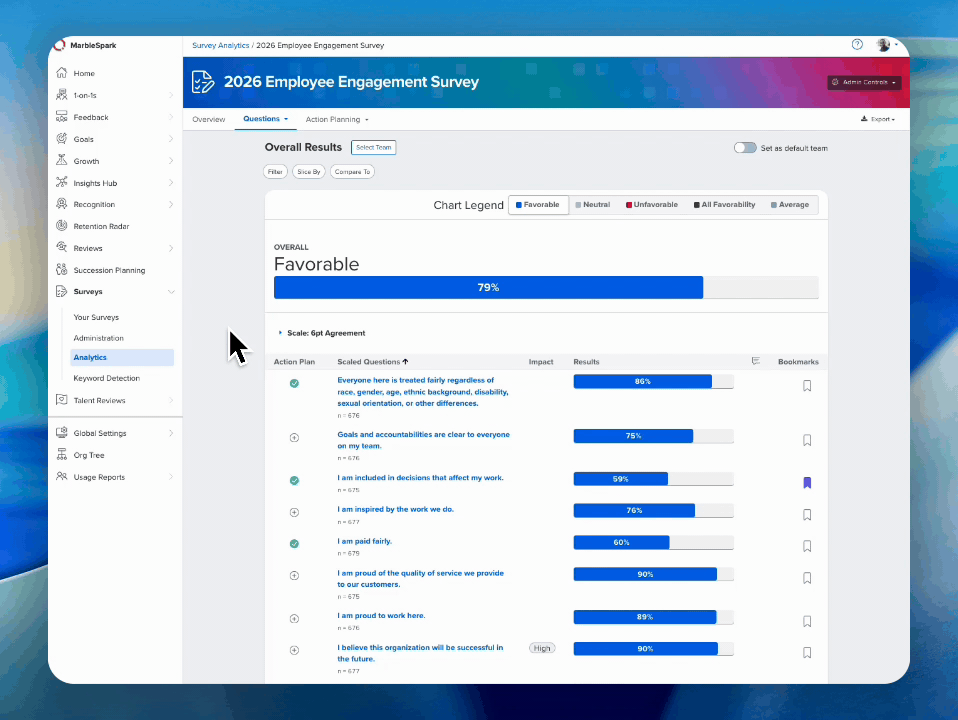Viewport: 958px width, 720px height.
Task: Click the Retention Radar sidebar icon
Action: pos(62,226)
